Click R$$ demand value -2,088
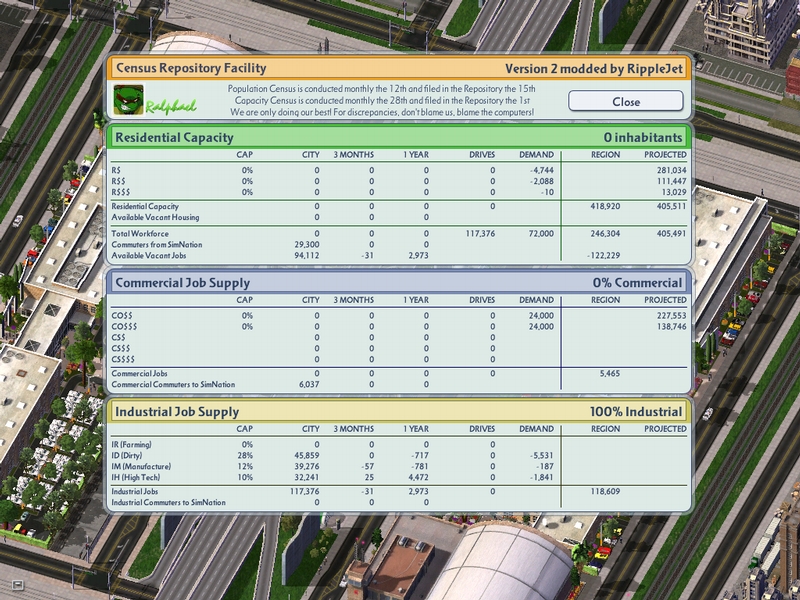Image resolution: width=800 pixels, height=600 pixels. pyautogui.click(x=542, y=181)
